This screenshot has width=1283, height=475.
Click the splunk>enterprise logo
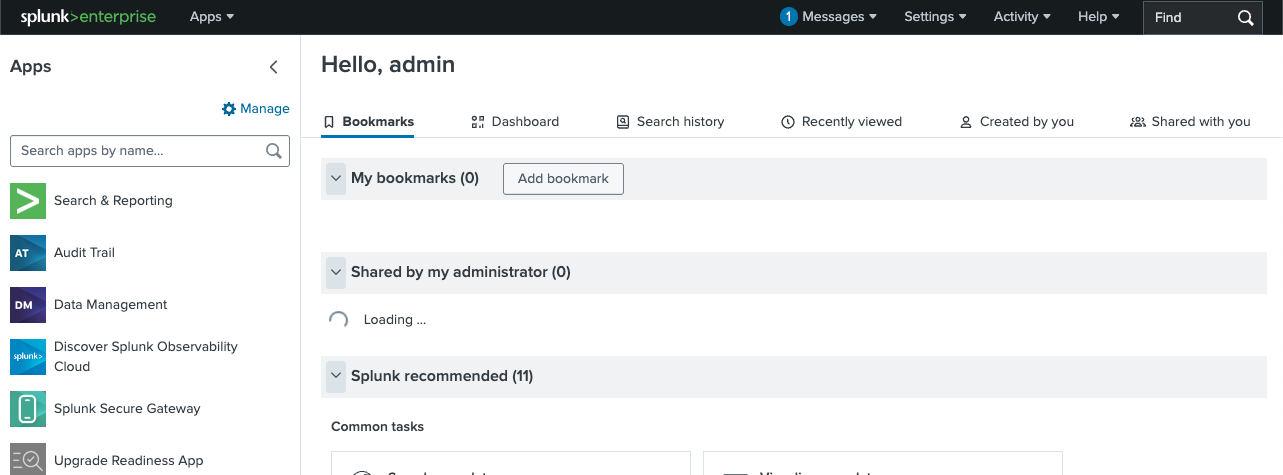coord(88,17)
